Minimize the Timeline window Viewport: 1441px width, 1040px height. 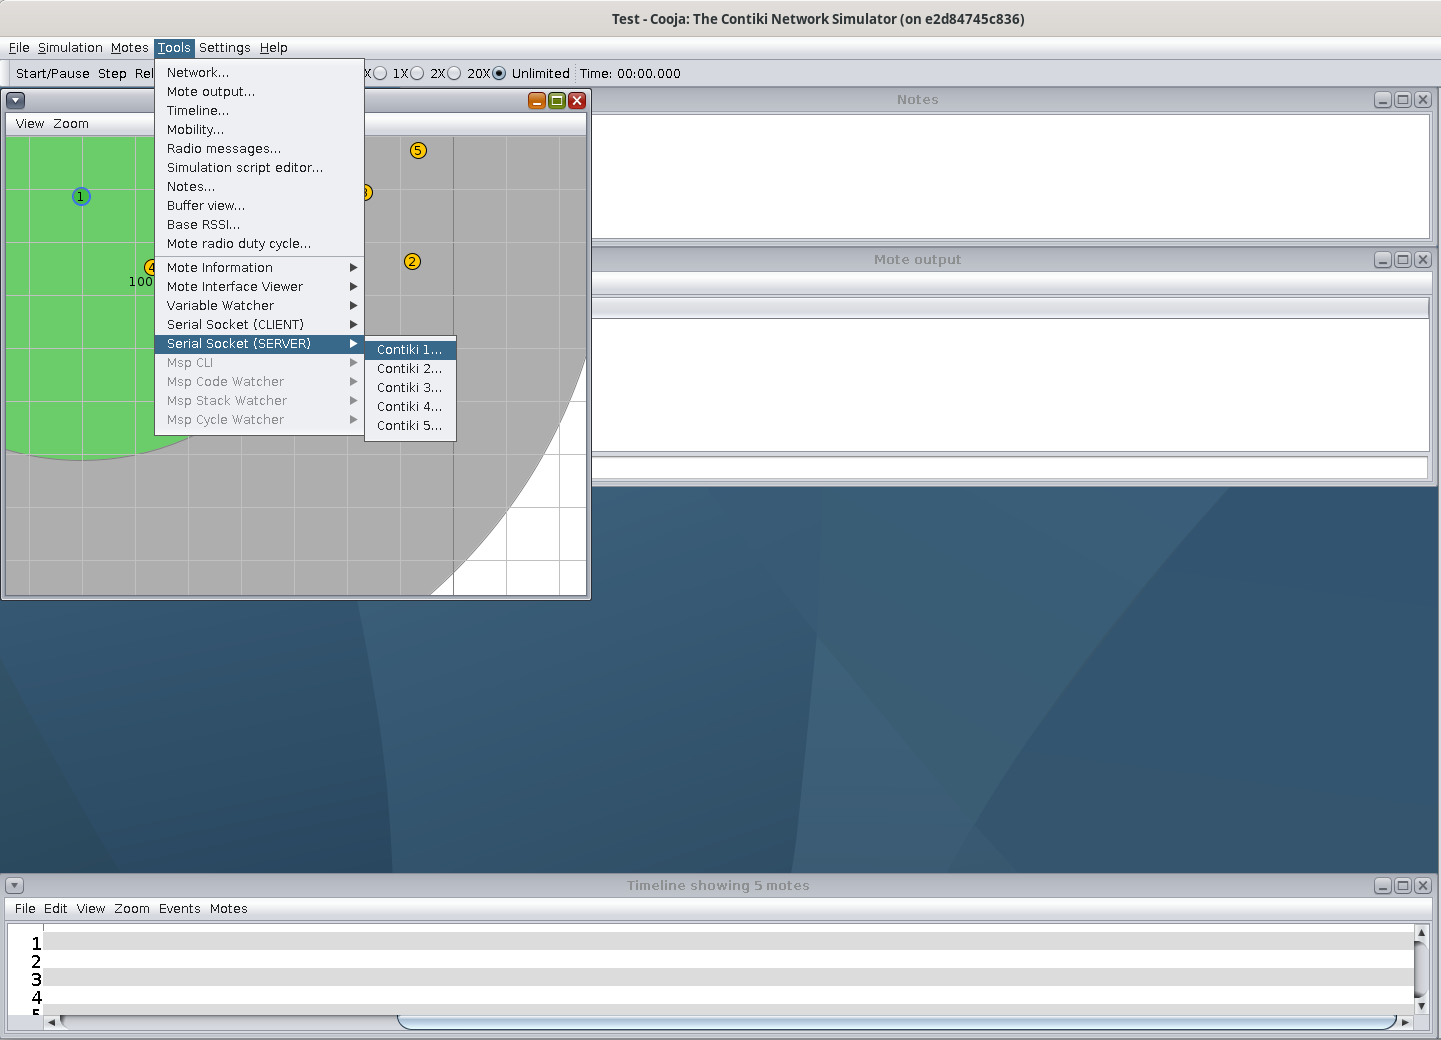coord(1383,886)
